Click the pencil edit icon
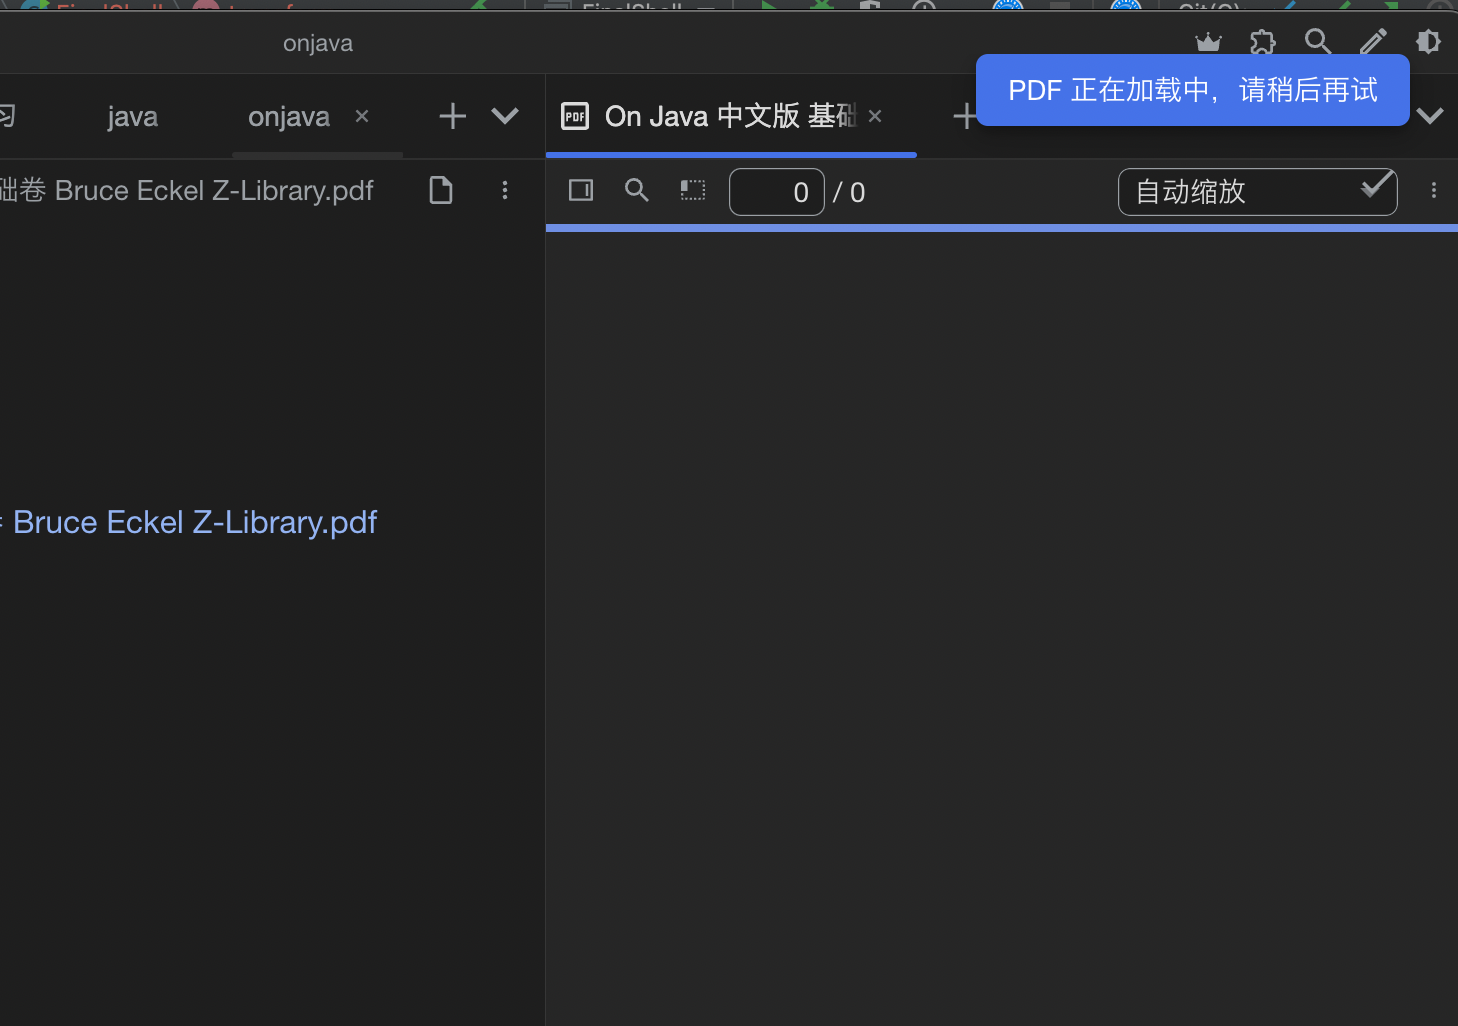This screenshot has height=1026, width=1458. 1373,42
